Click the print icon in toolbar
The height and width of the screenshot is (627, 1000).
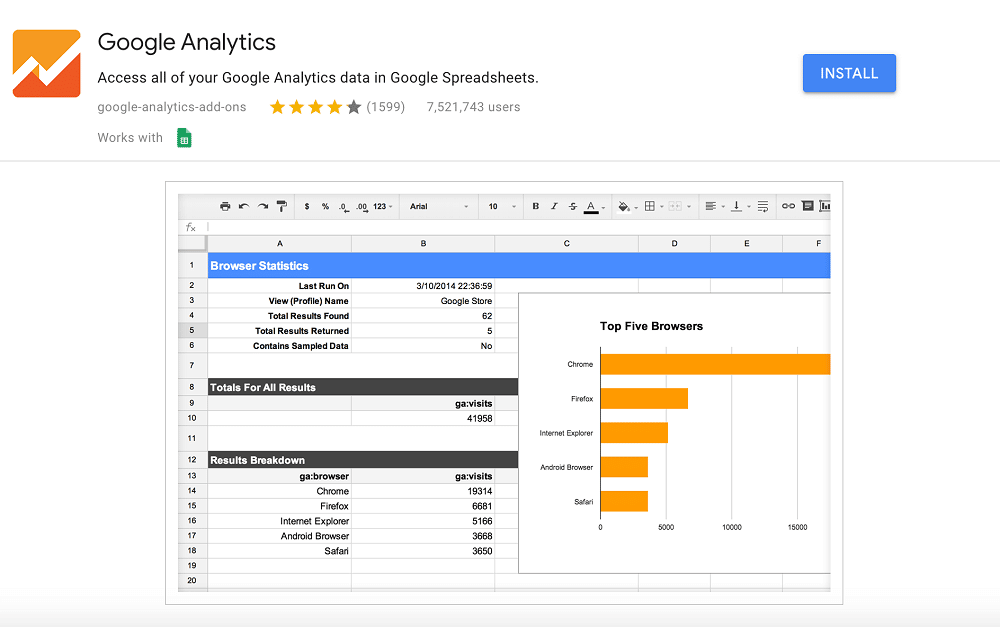(x=225, y=206)
